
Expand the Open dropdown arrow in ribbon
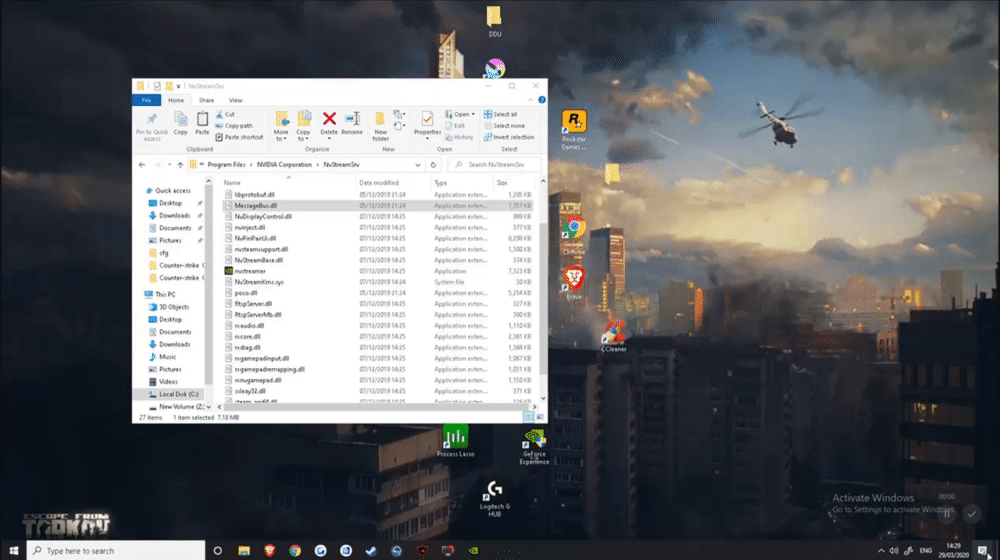pos(473,114)
